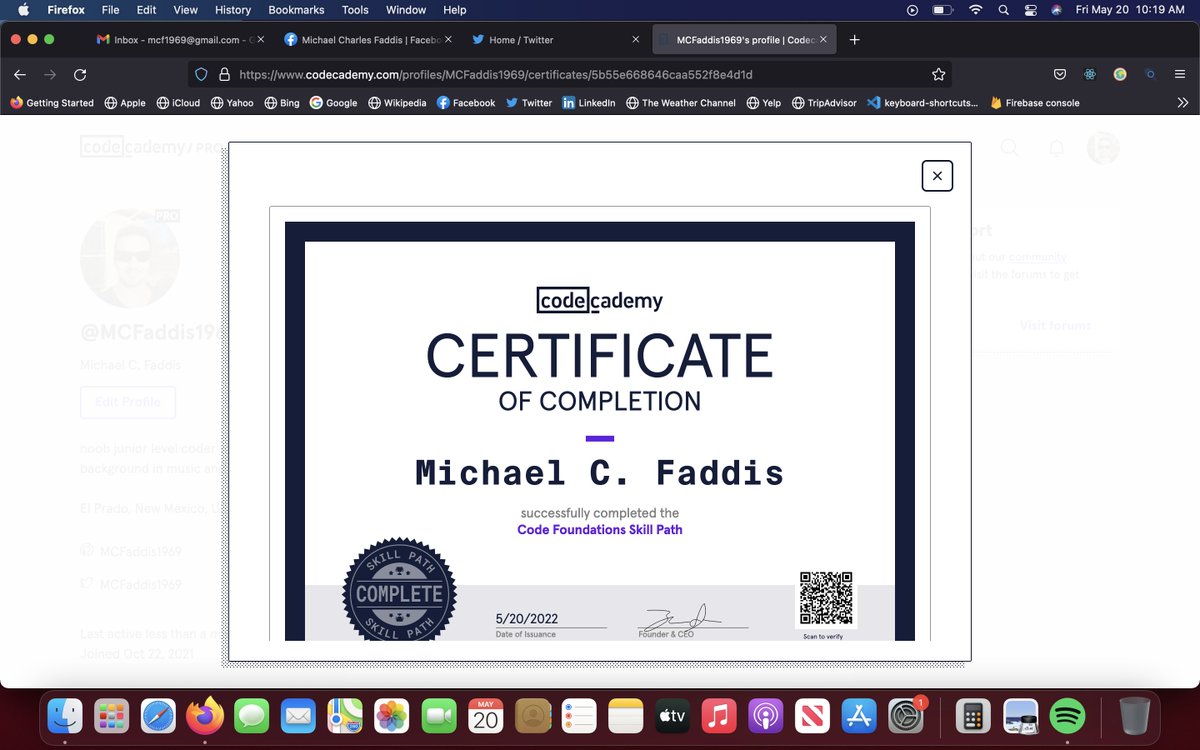Open Calendar from the Dock
1200x750 pixels.
coord(486,716)
